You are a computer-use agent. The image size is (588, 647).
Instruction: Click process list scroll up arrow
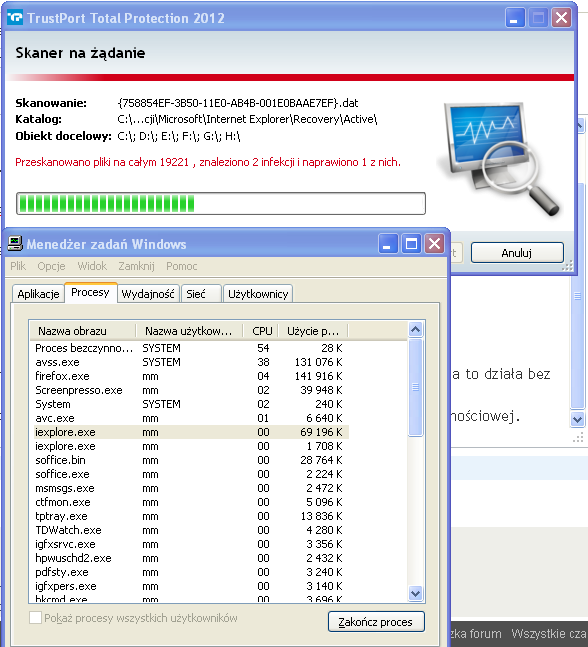pyautogui.click(x=416, y=330)
